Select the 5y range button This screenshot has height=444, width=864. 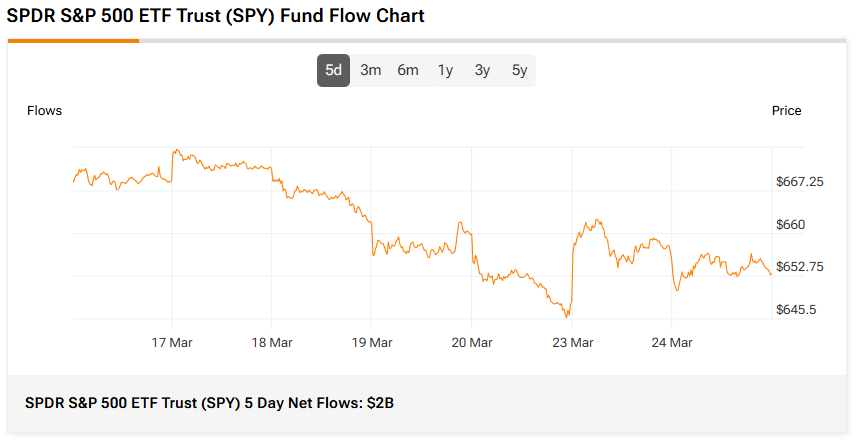tap(519, 70)
